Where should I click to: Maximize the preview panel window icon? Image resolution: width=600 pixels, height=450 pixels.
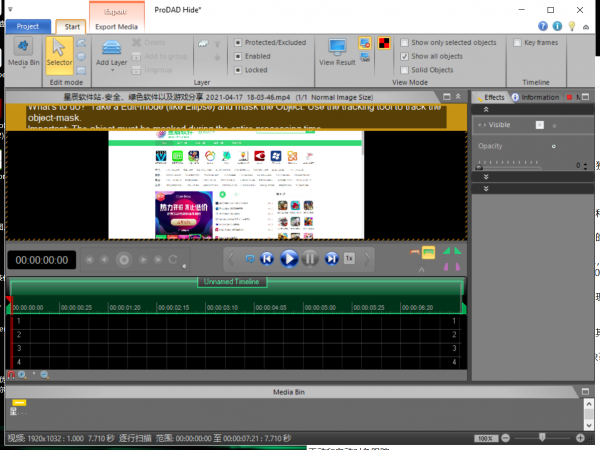pyautogui.click(x=447, y=97)
